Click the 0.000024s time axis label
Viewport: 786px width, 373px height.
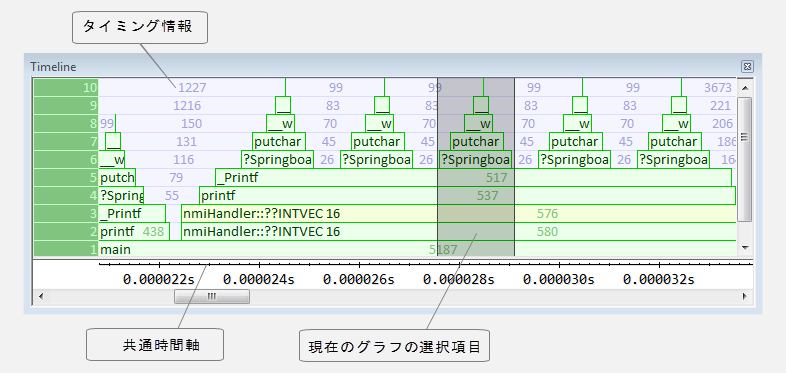[x=259, y=279]
